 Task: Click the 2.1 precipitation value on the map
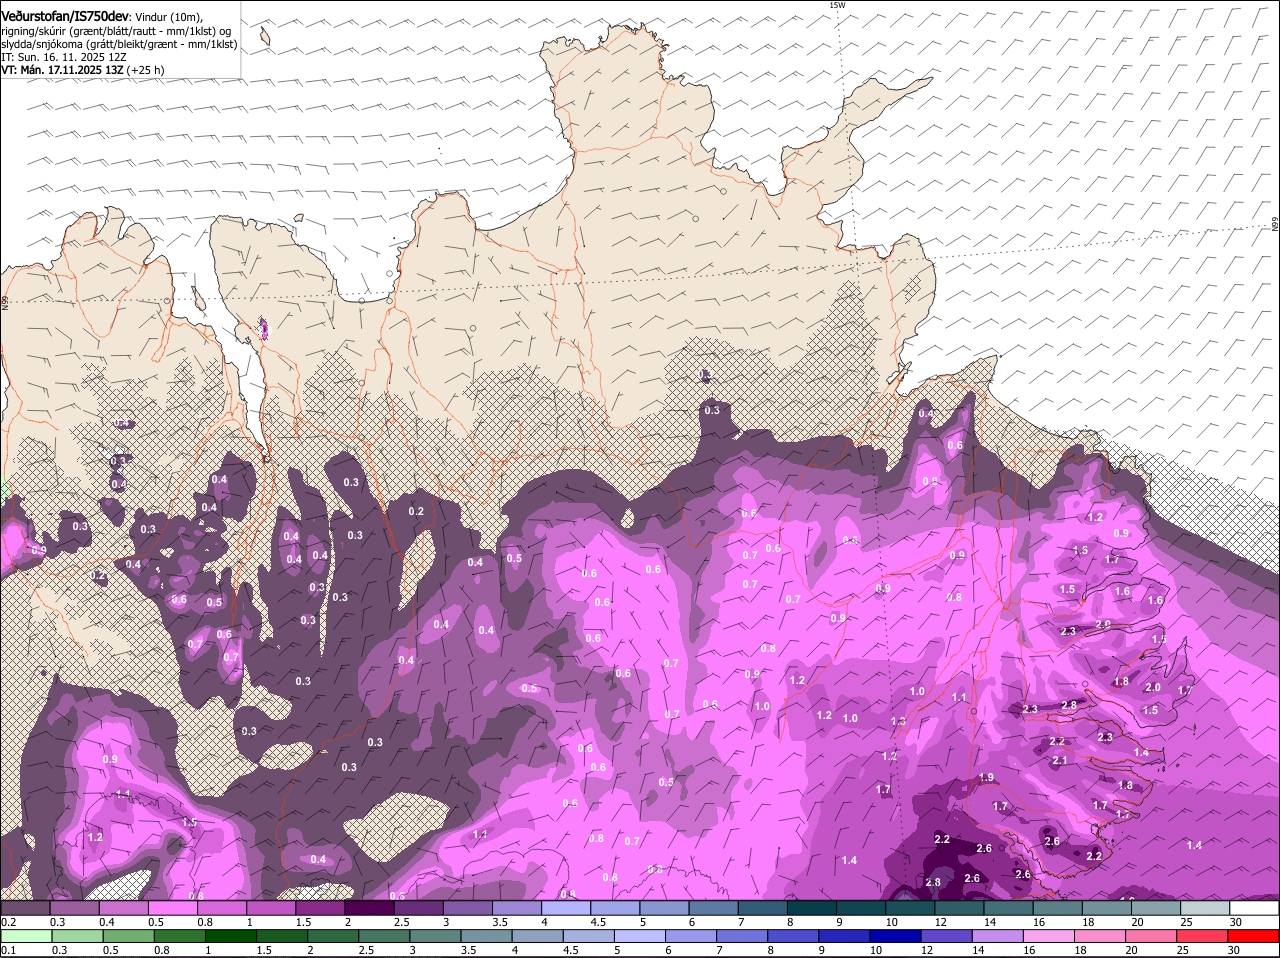point(1061,760)
